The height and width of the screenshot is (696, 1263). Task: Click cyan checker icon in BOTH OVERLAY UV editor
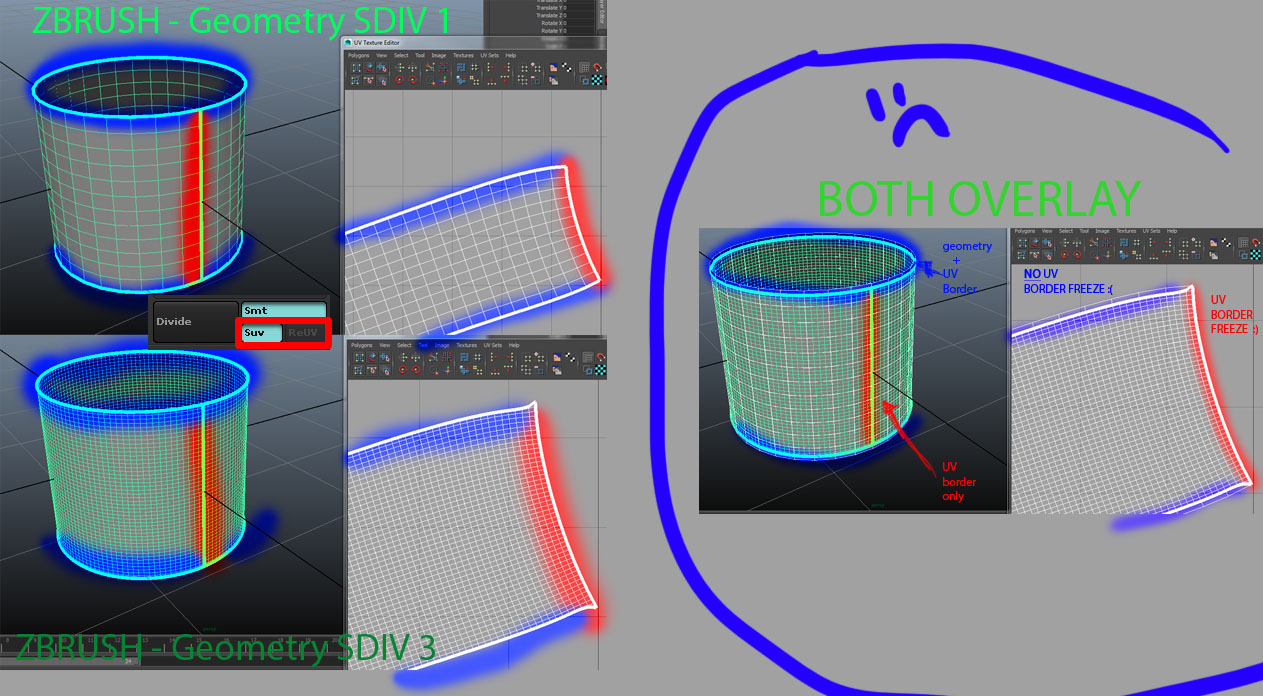(x=1255, y=254)
